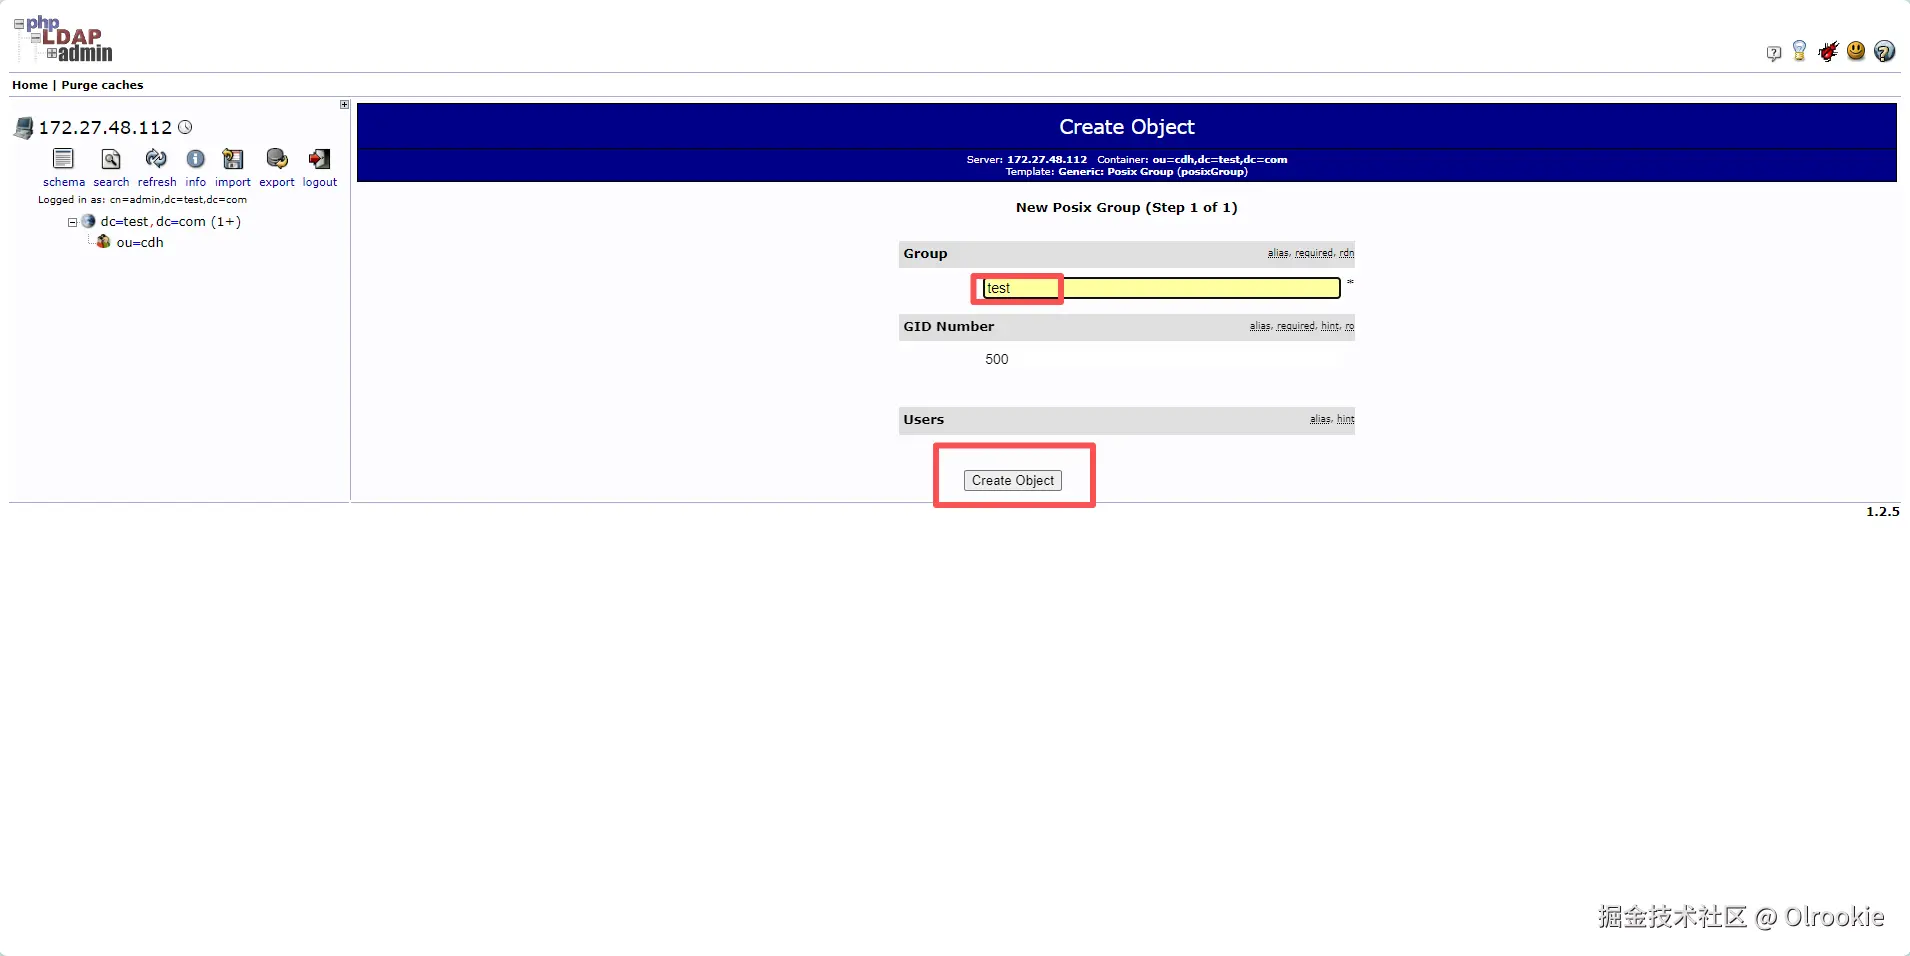Screen dimensions: 1910x956
Task: Click the yellow smiley donate icon
Action: tap(1856, 51)
